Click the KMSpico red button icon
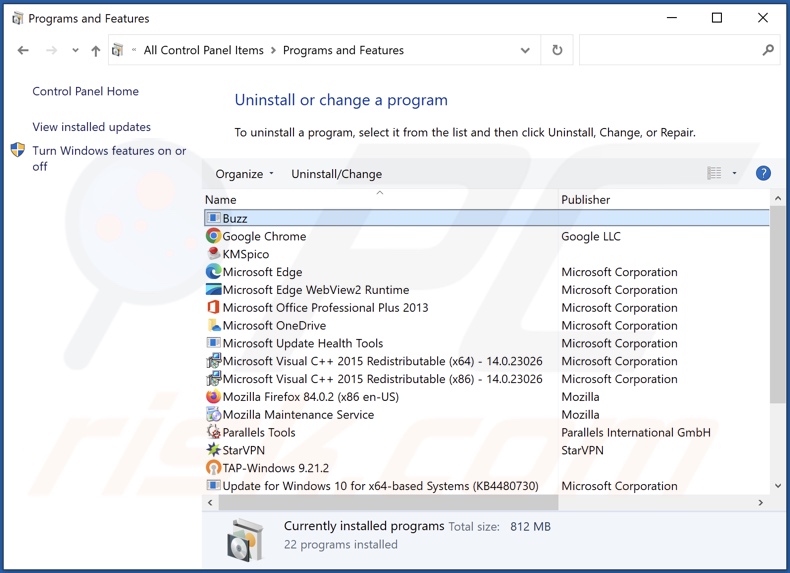 point(214,253)
